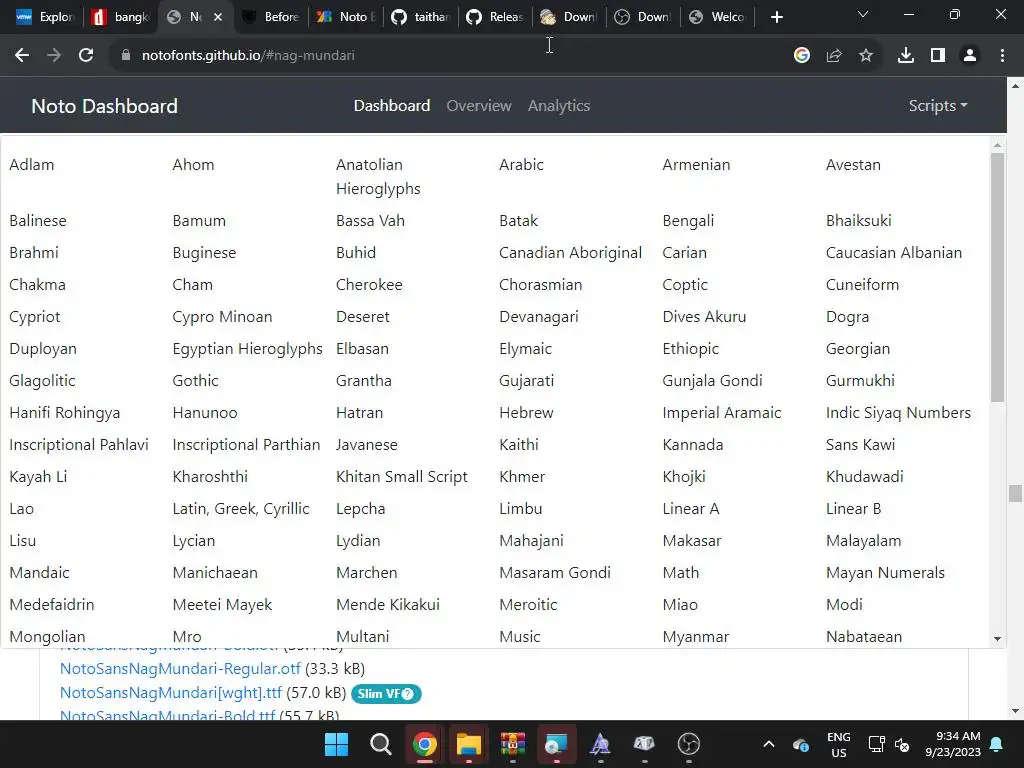Select Caucasian Albanian script

(x=893, y=253)
